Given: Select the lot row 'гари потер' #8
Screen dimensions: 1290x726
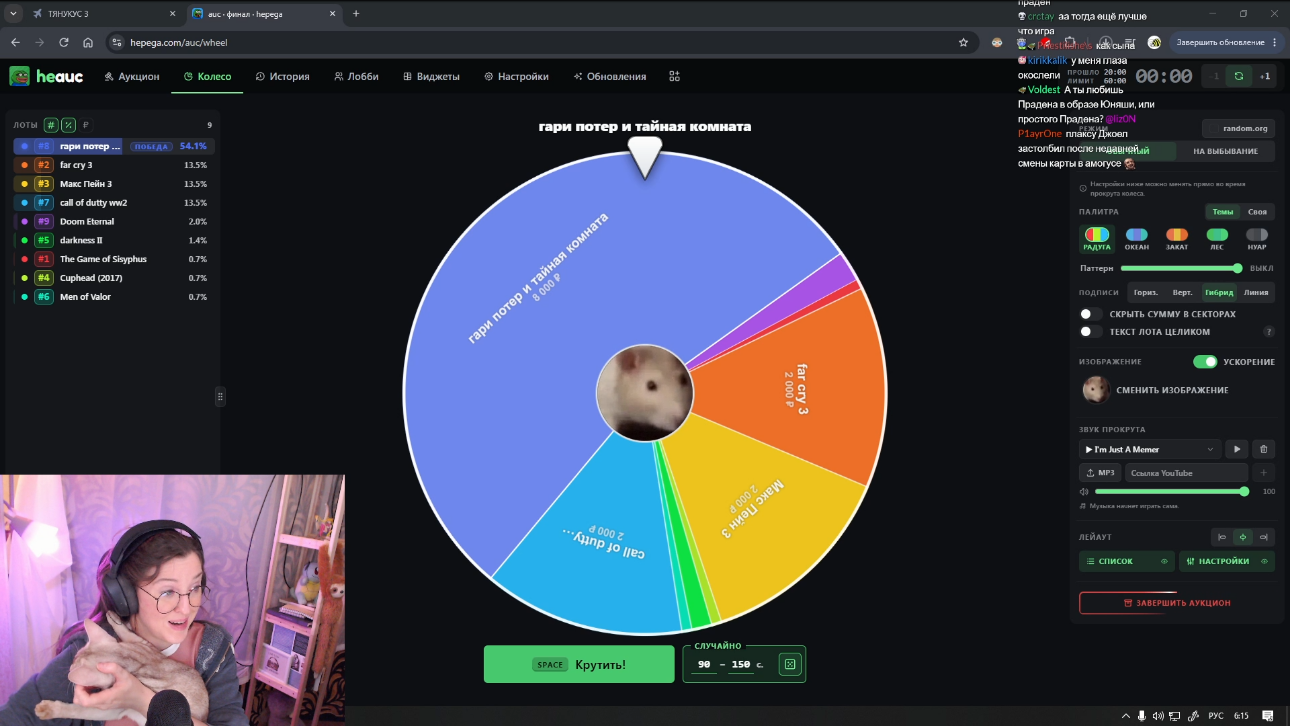Looking at the screenshot, I should pos(113,146).
